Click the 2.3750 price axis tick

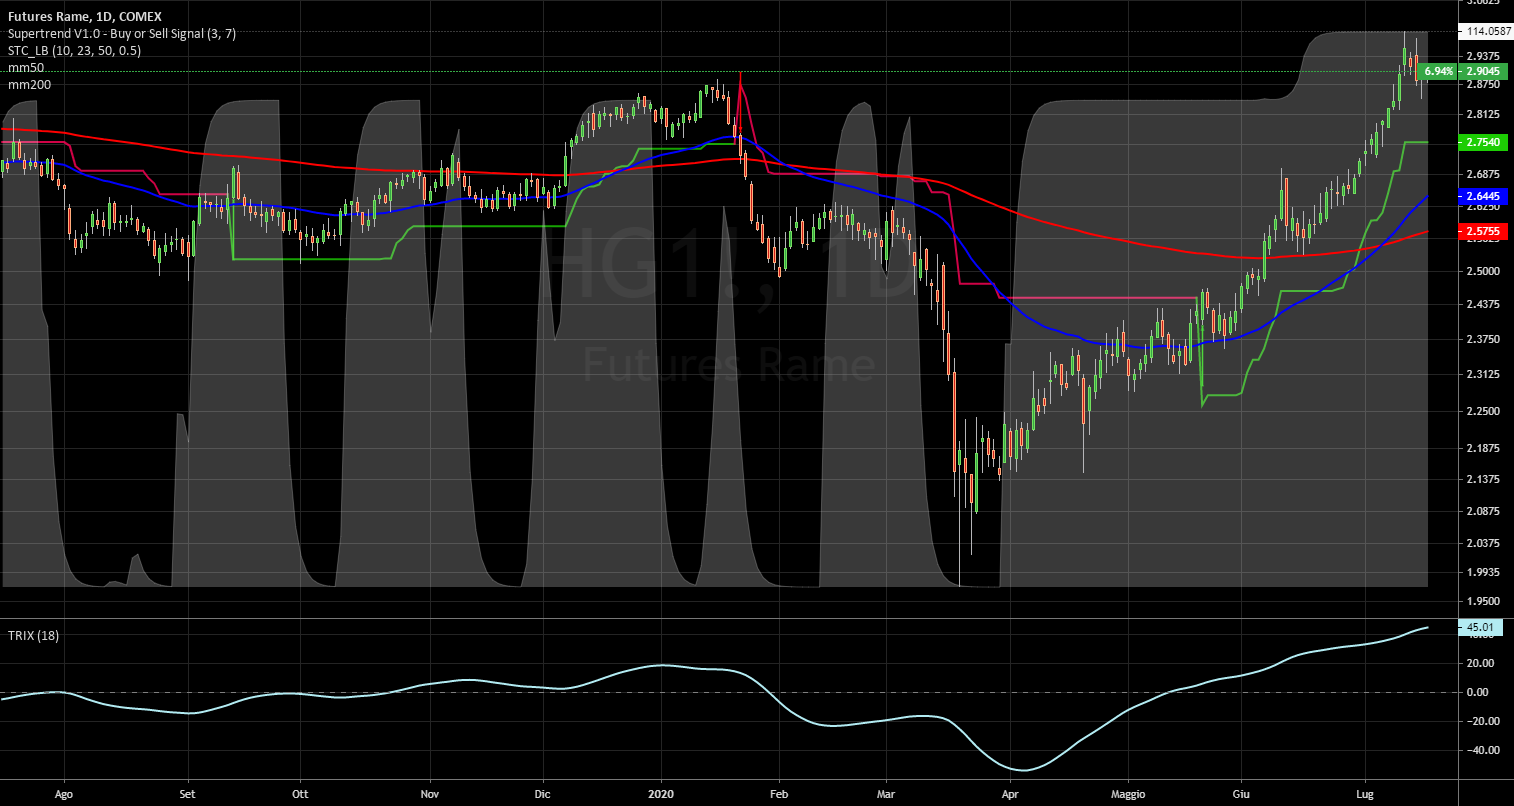coord(1483,339)
